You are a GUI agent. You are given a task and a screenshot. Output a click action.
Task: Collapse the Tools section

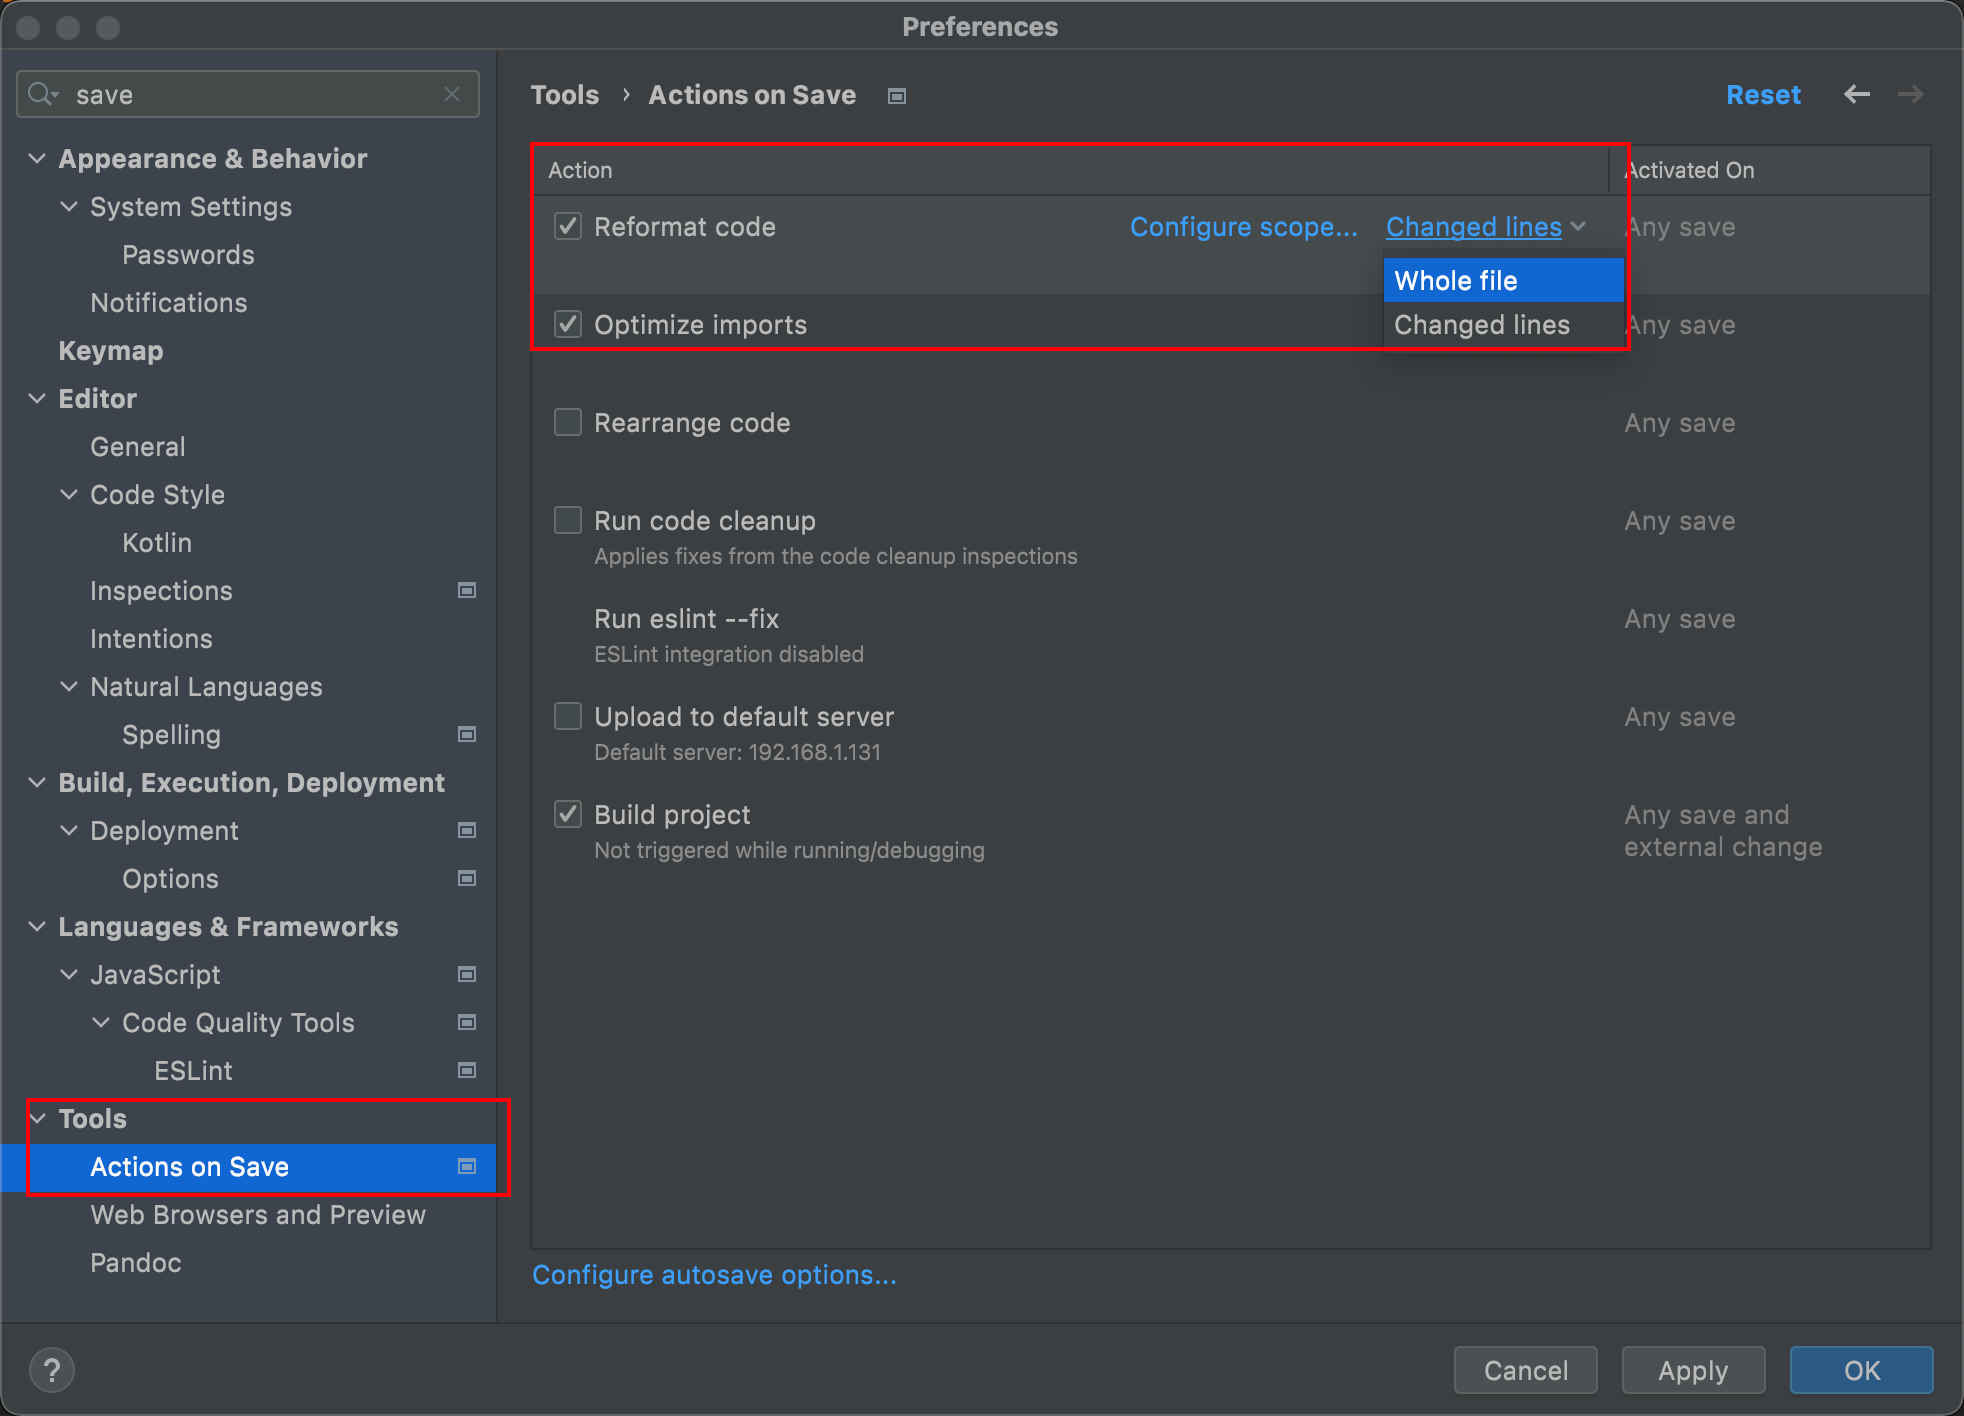click(x=37, y=1118)
